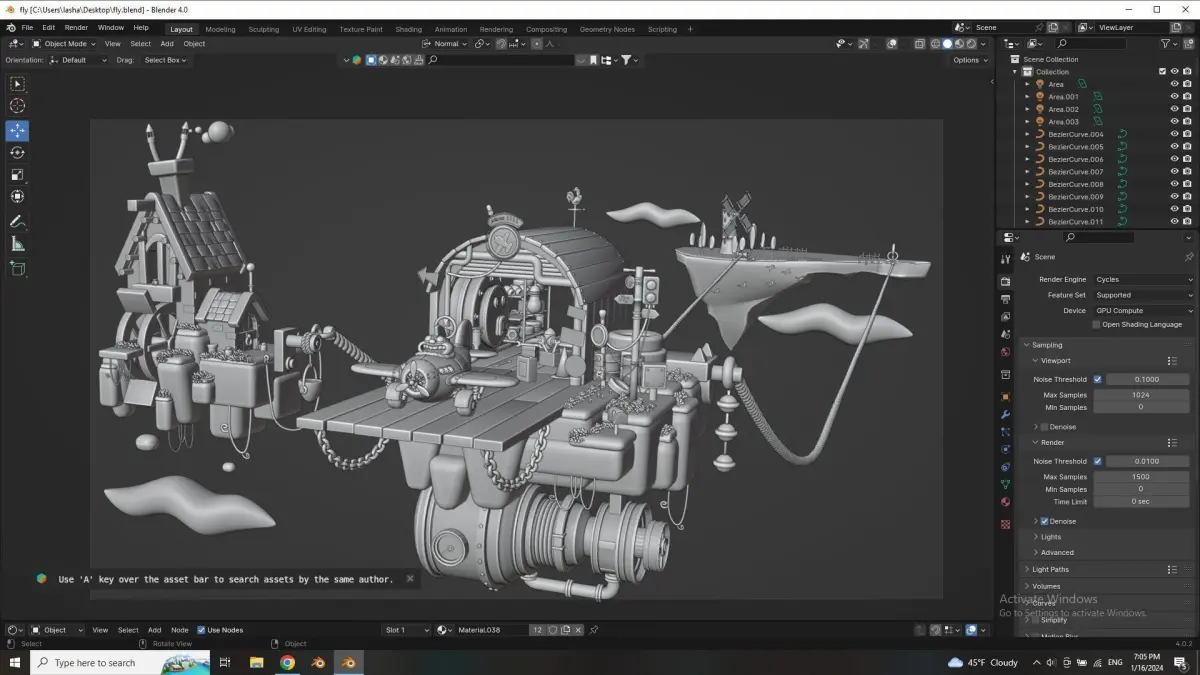1200x675 pixels.
Task: Open the Slot 1 material slot dropdown
Action: coord(406,630)
